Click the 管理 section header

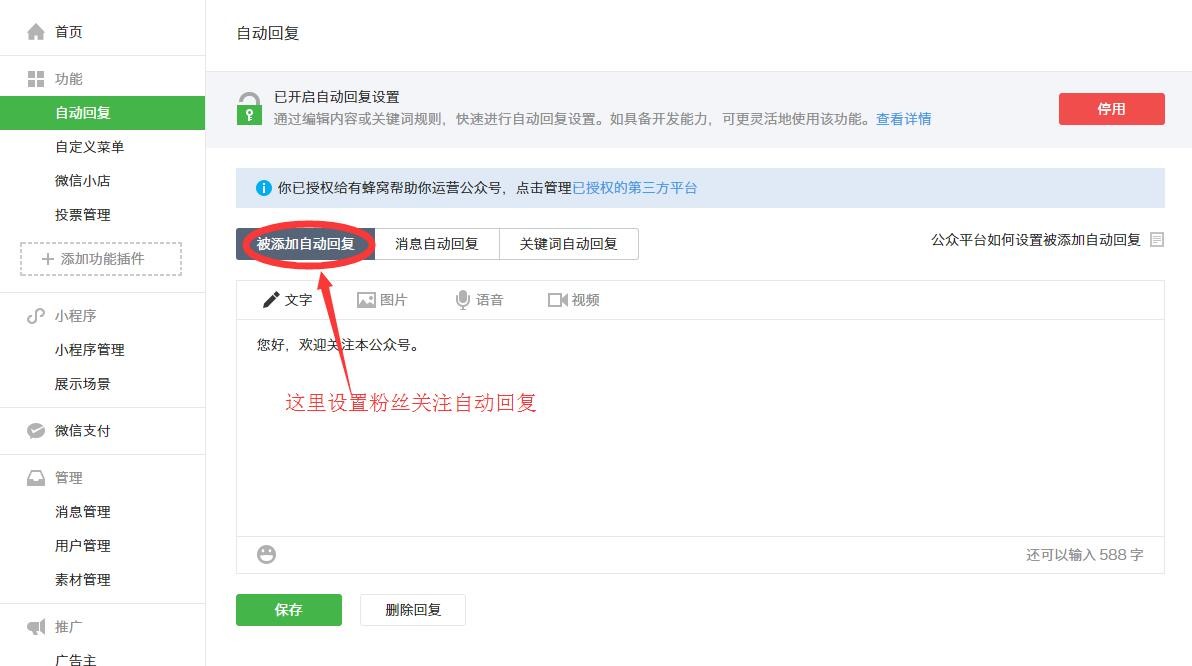68,477
